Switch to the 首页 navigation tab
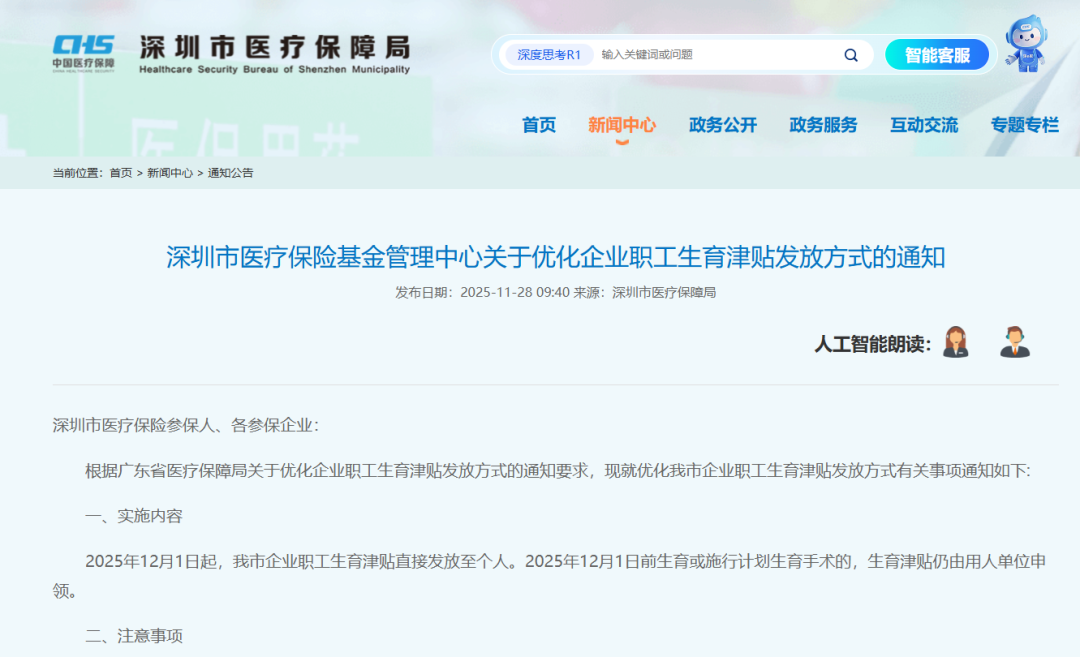Screen dimensions: 1080x657 (x=539, y=125)
